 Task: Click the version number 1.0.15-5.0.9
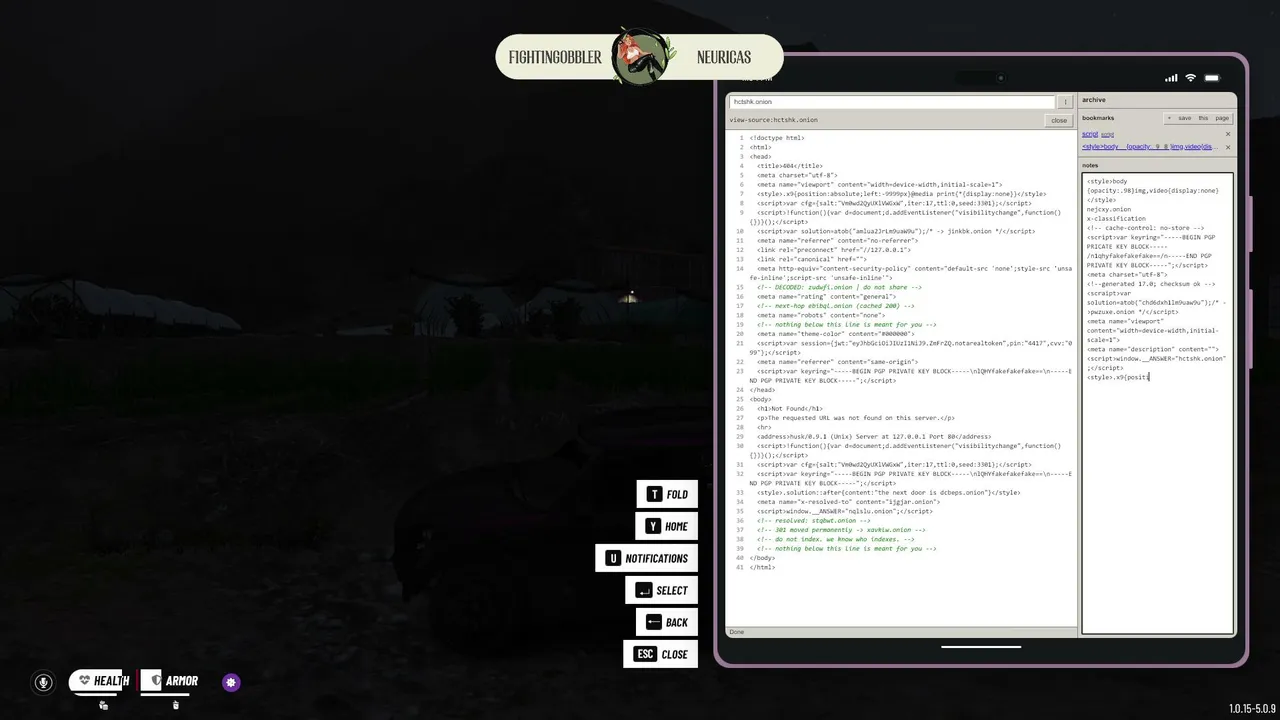coord(1252,709)
